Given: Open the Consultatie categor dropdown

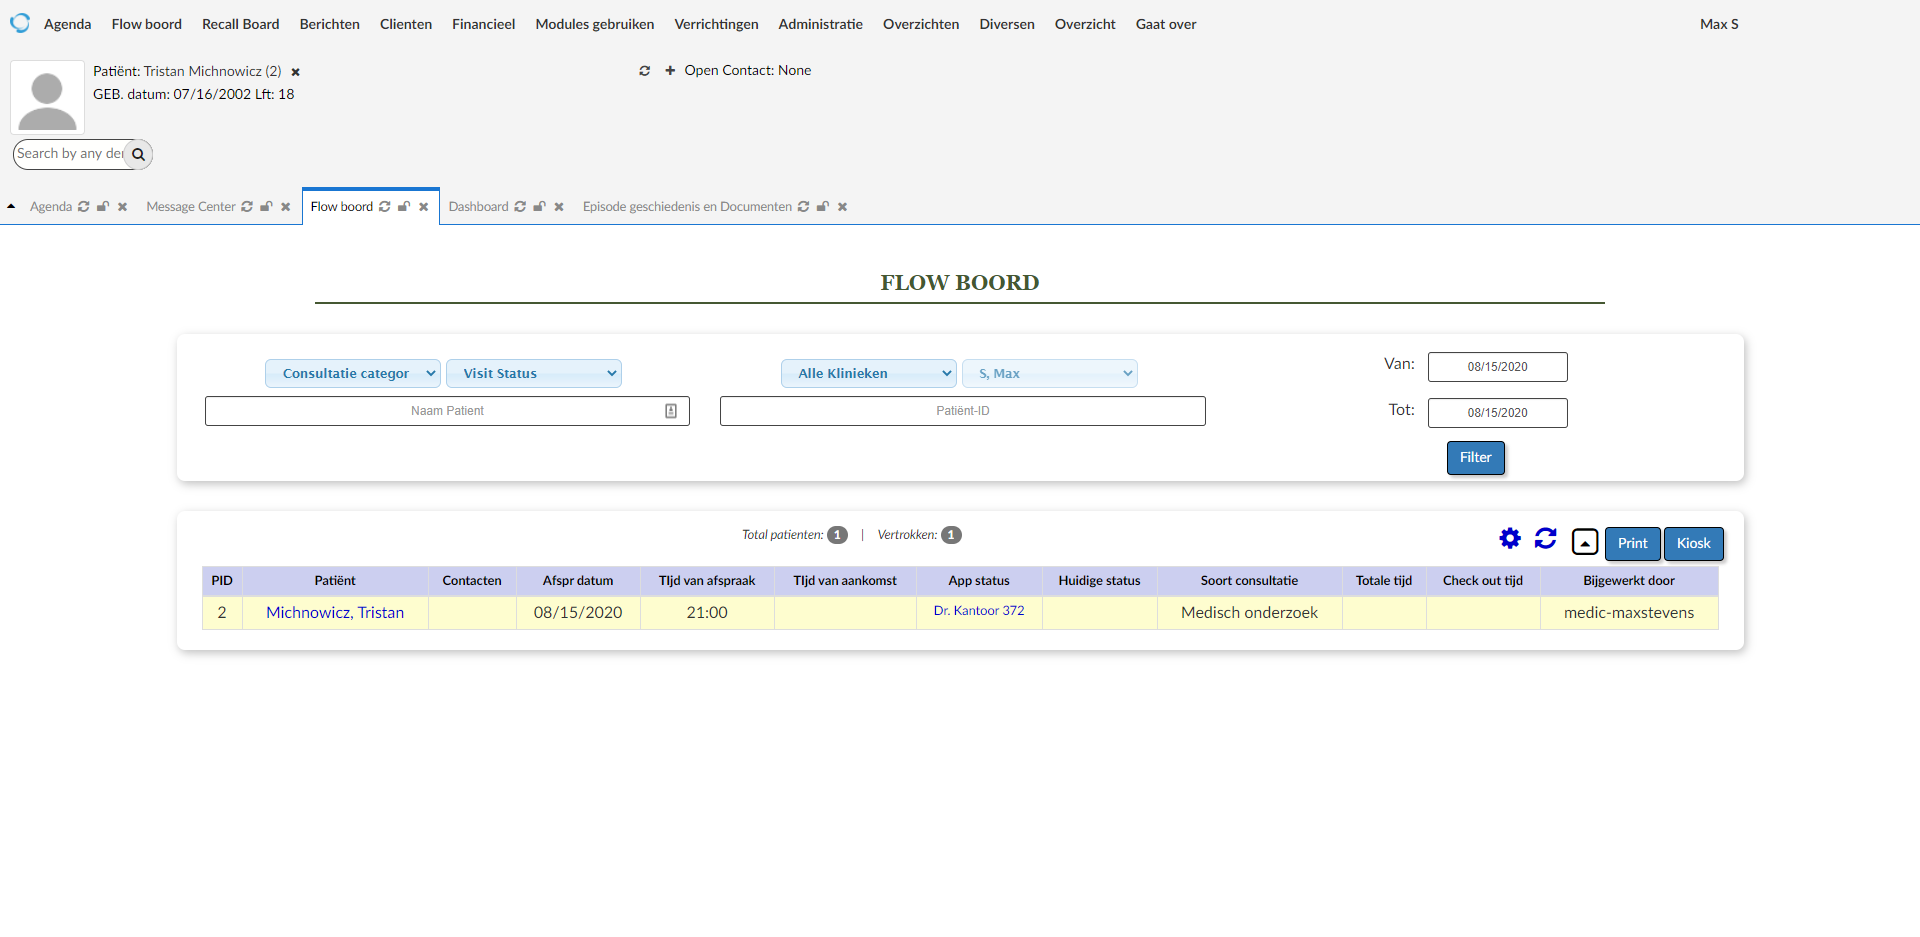Looking at the screenshot, I should coord(352,374).
